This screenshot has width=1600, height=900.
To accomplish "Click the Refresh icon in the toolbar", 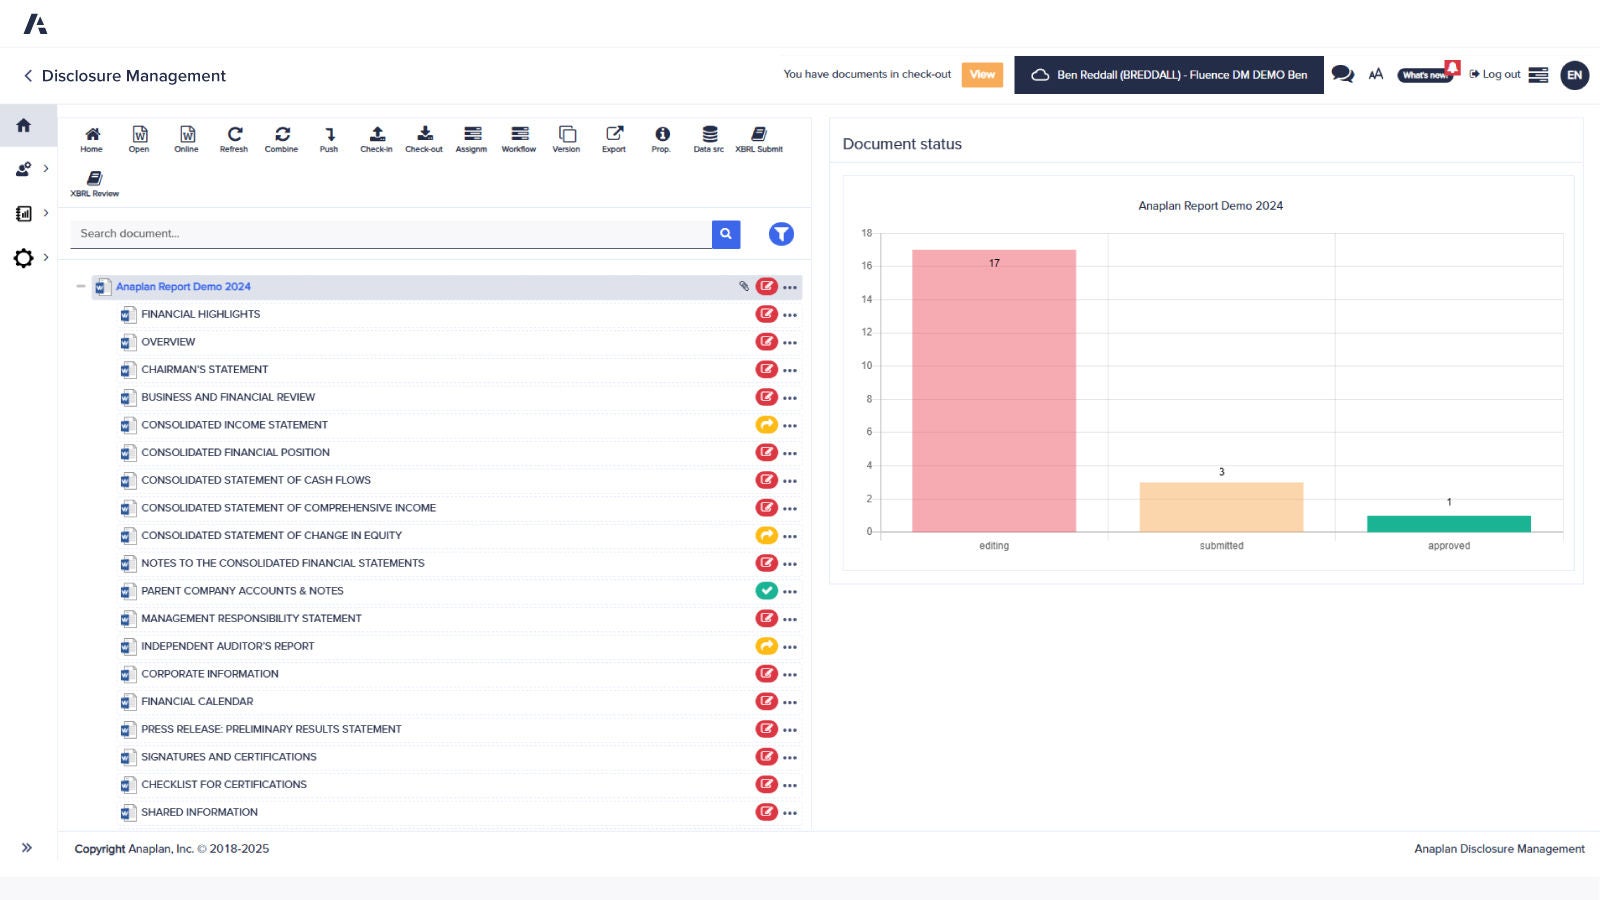I will click(x=234, y=138).
